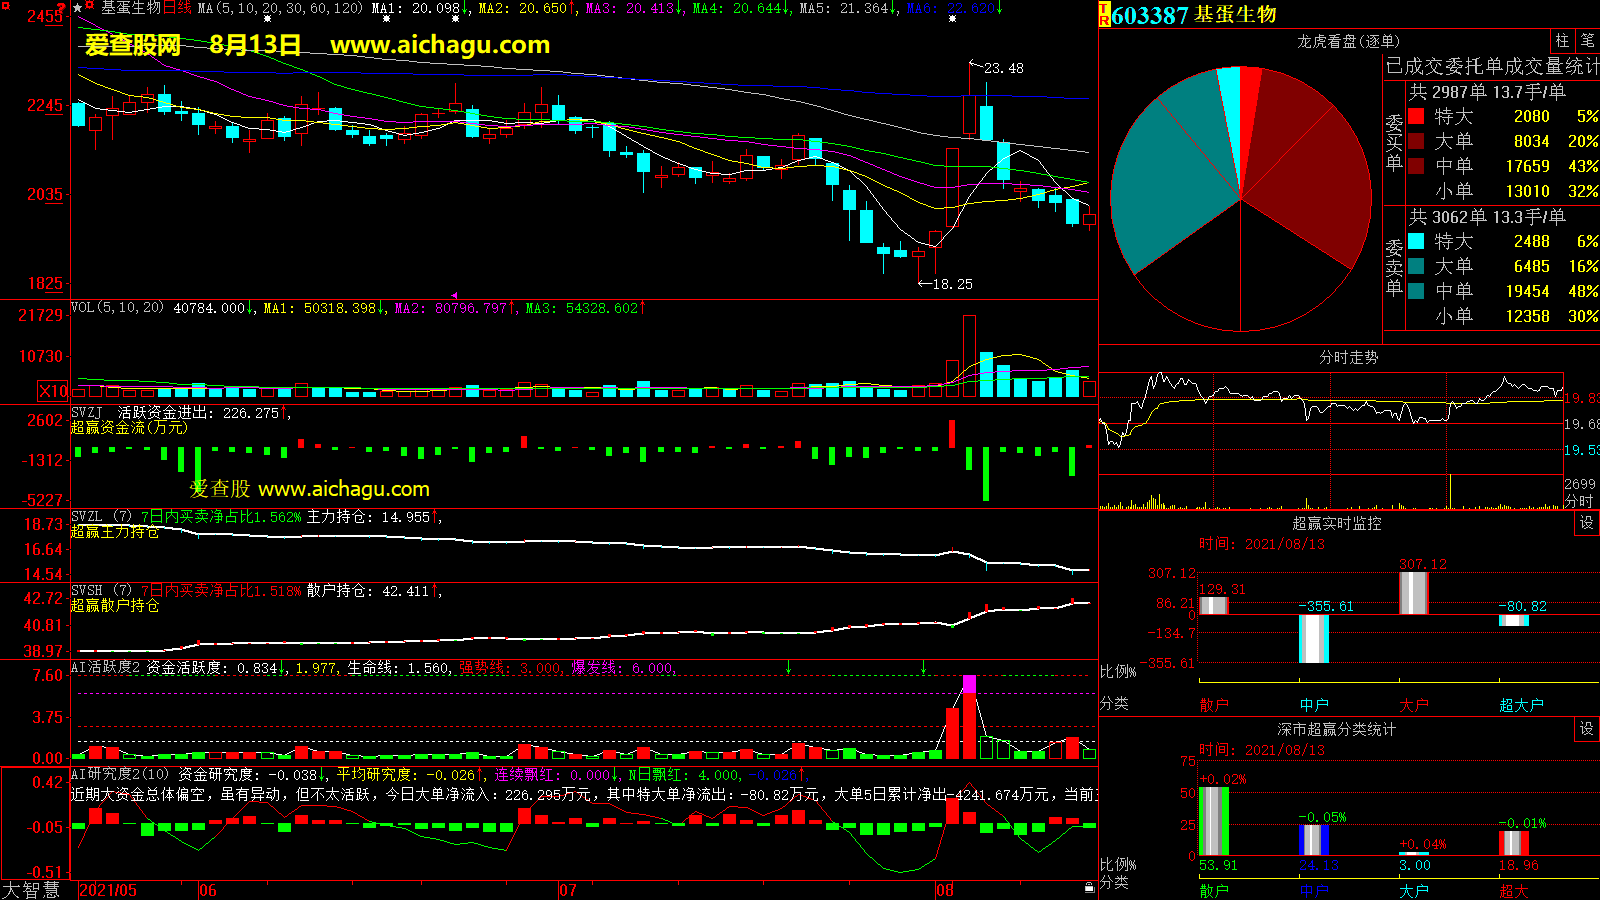Select the 分时走势 panel title

pyautogui.click(x=1348, y=357)
